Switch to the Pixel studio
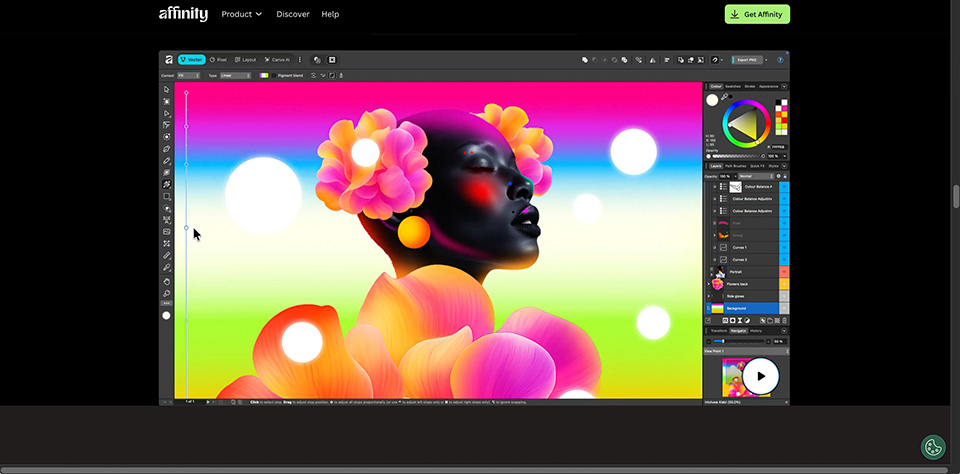 click(219, 60)
